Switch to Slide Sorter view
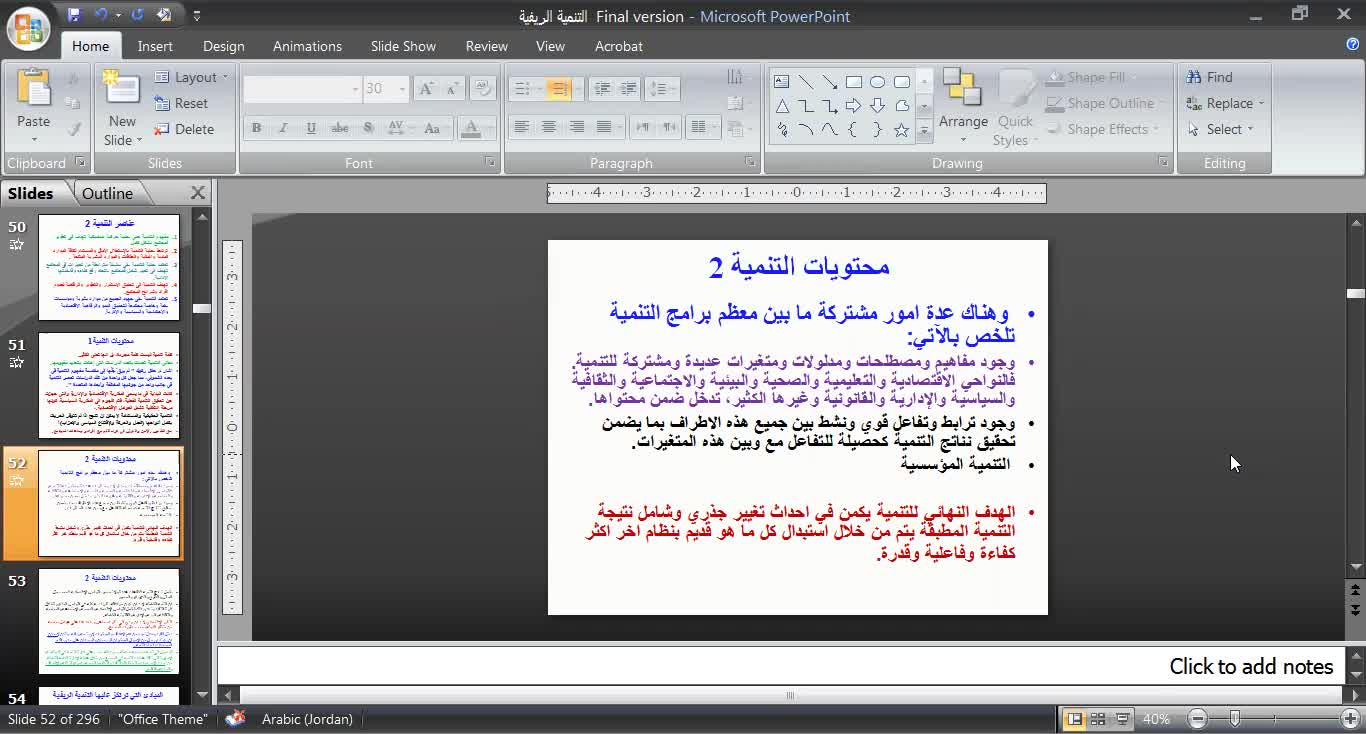This screenshot has height=734, width=1366. click(x=1097, y=719)
